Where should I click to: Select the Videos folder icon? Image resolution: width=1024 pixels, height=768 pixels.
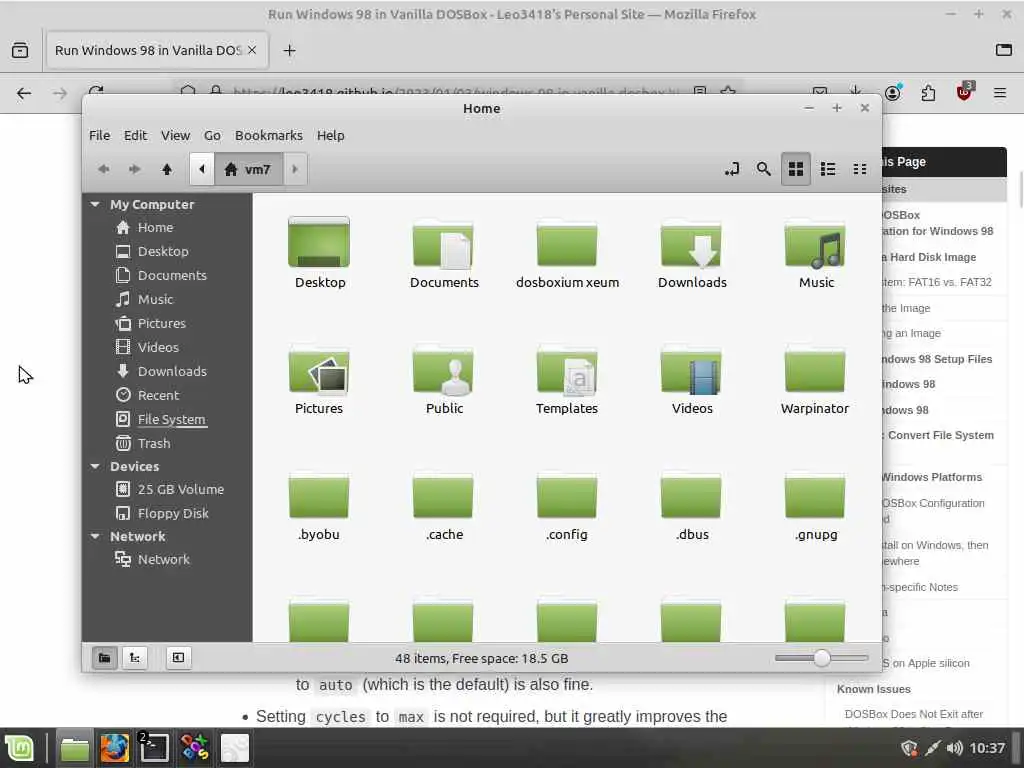691,371
